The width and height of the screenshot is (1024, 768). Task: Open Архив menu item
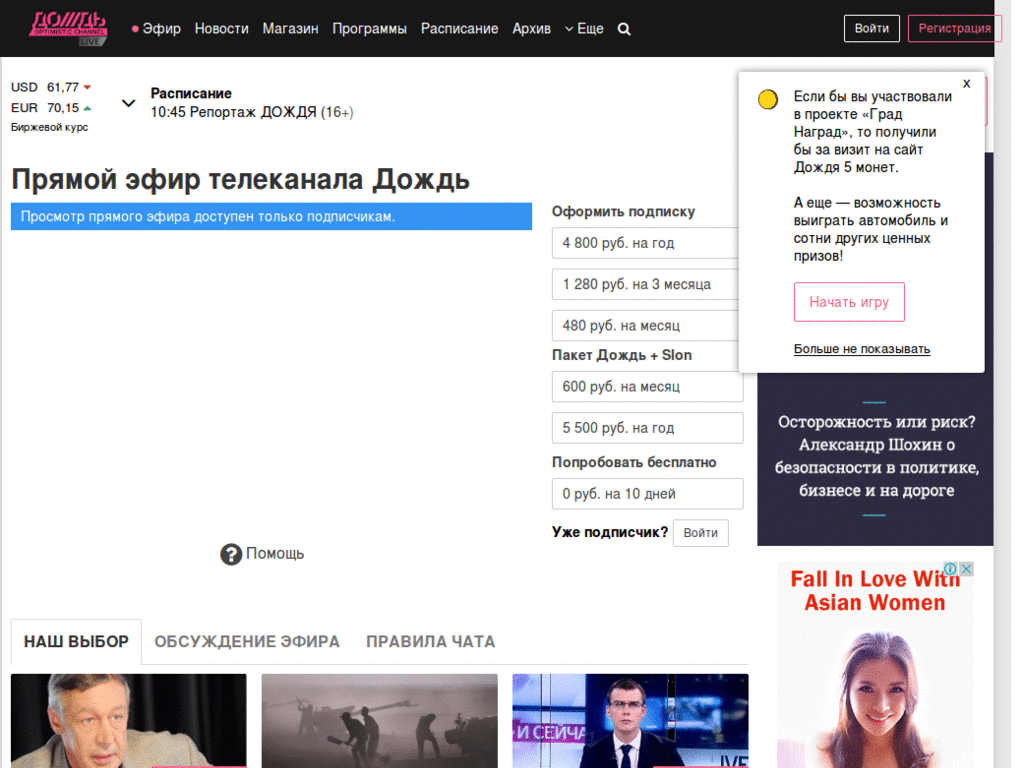(531, 29)
